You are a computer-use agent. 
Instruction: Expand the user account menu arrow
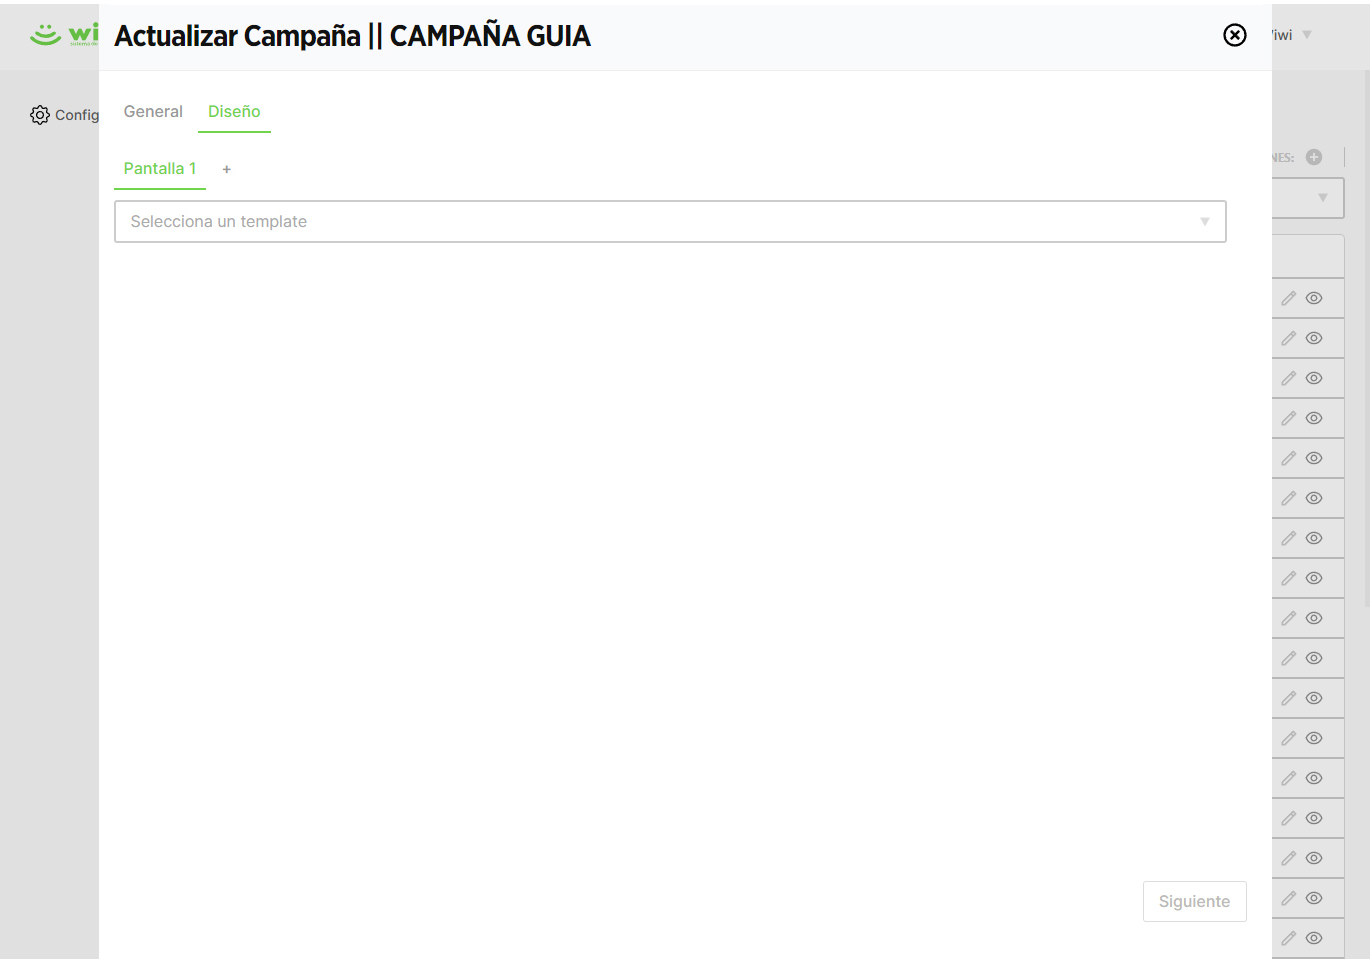point(1307,35)
